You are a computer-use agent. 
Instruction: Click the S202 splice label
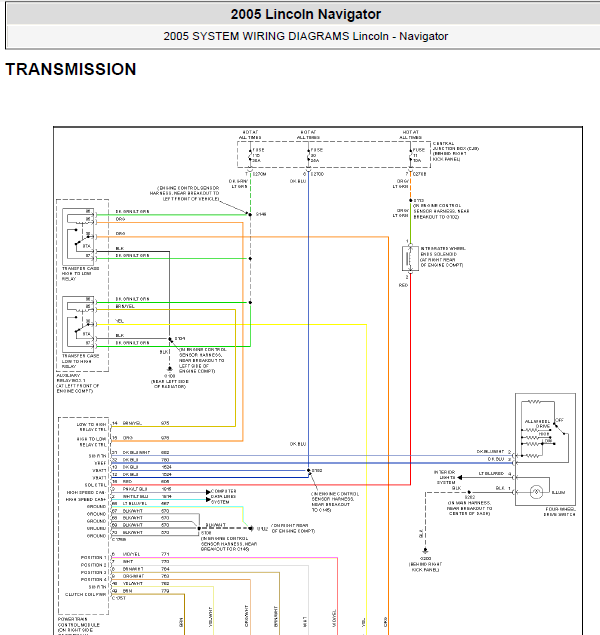(470, 497)
